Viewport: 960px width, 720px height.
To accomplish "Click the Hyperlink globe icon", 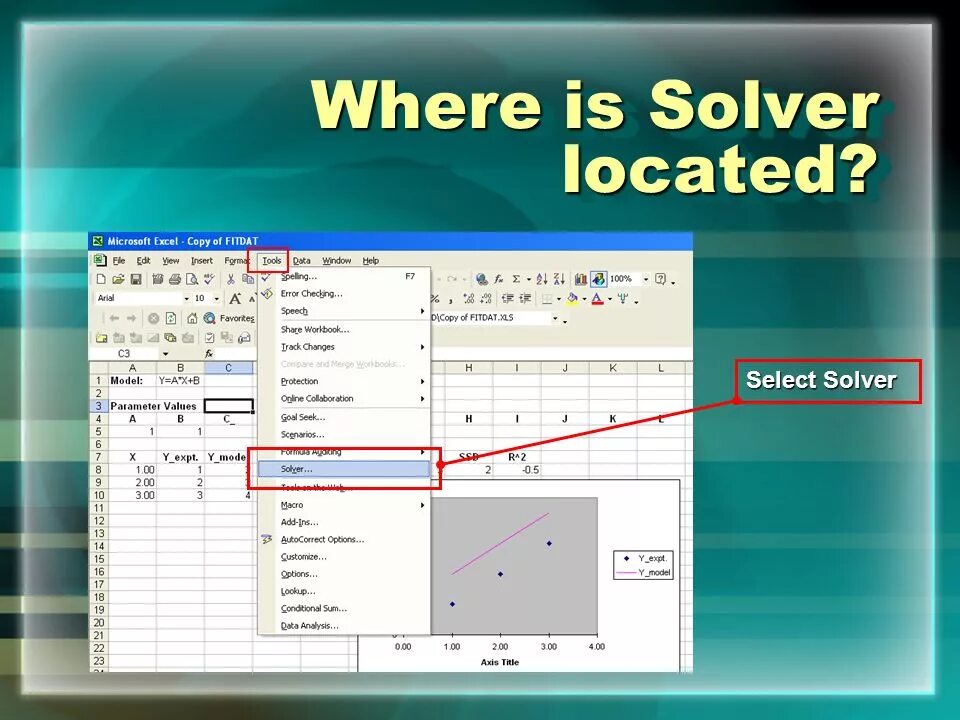I will (x=482, y=279).
